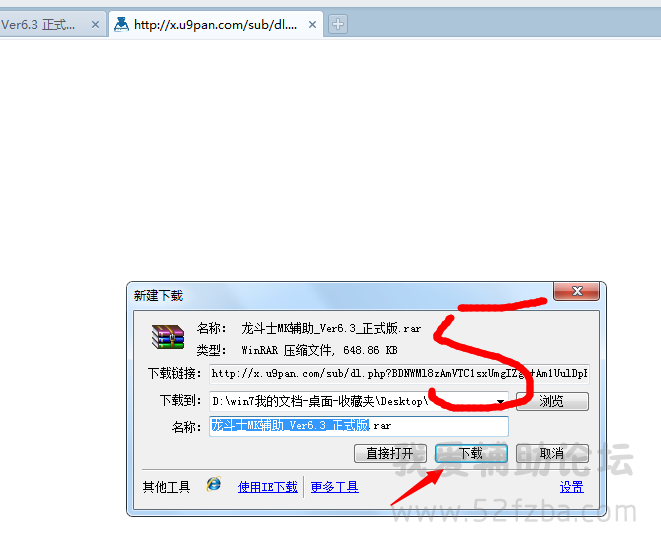Expand the 下载到 path dropdown arrow
This screenshot has height=550, width=661.
tap(500, 401)
